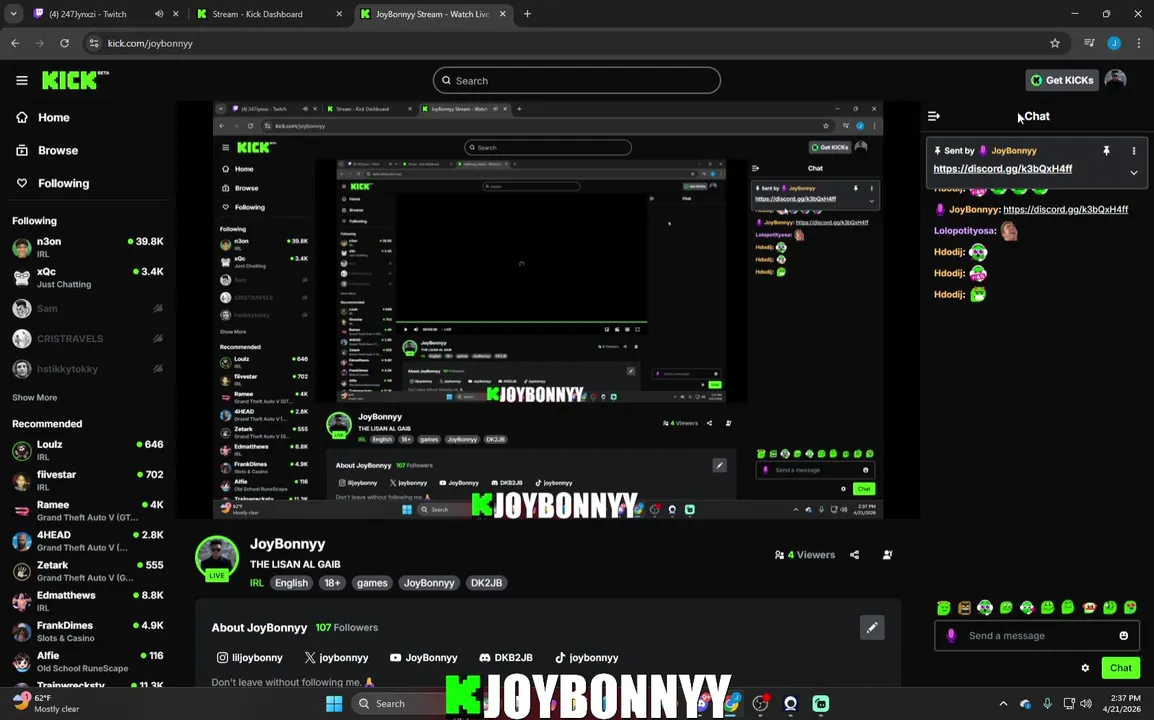Open n3on channel in Following list
The height and width of the screenshot is (720, 1154).
88,247
